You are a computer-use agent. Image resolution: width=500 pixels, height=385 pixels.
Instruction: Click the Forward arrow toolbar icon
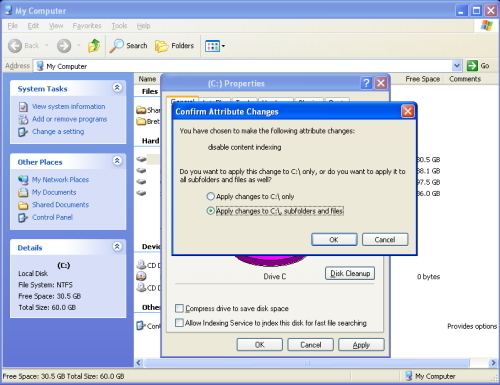point(64,46)
